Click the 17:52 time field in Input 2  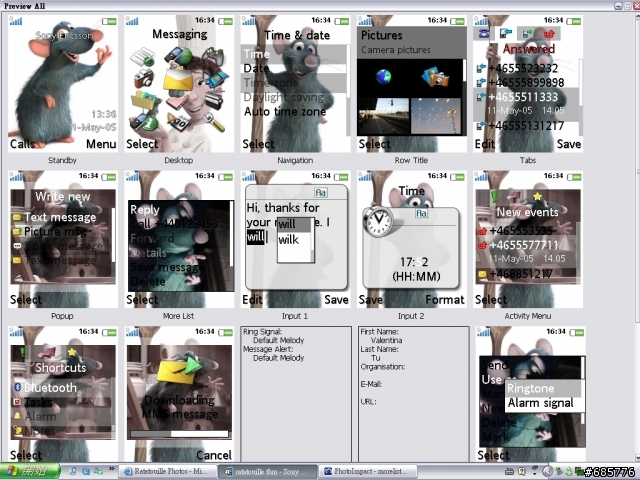pyautogui.click(x=414, y=262)
